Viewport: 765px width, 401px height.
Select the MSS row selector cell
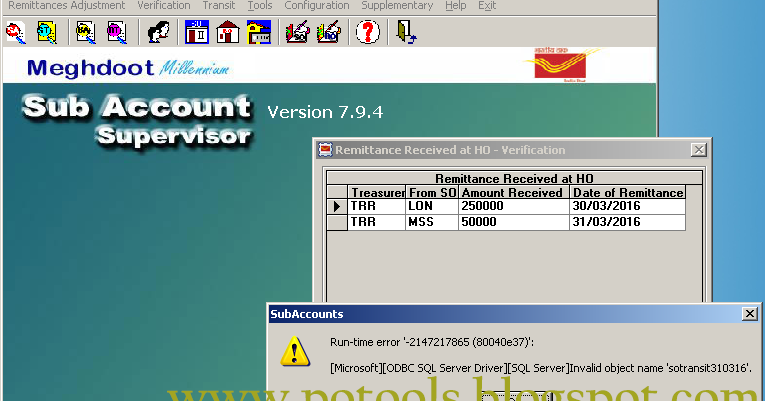coord(337,222)
